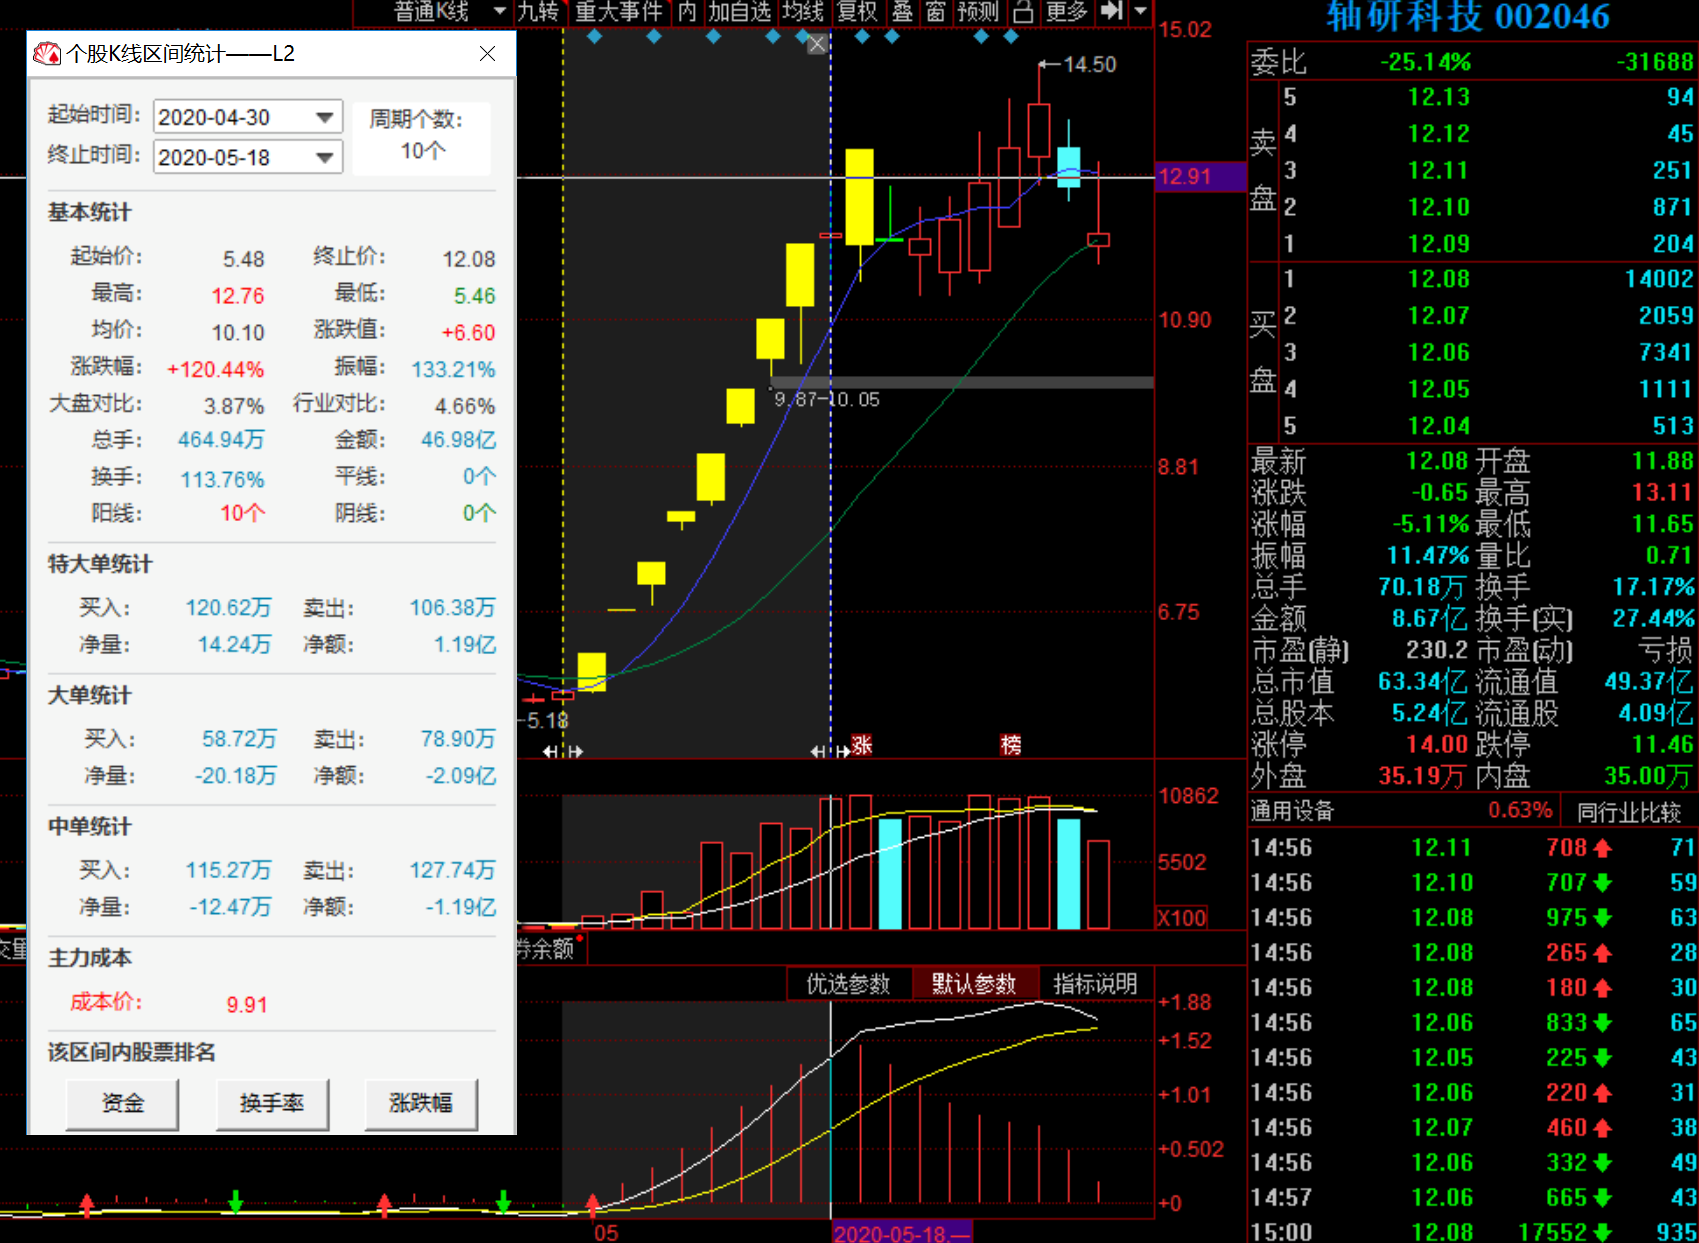The height and width of the screenshot is (1243, 1699).
Task: Click the jump-to-end arrow icon
Action: coord(1111,12)
